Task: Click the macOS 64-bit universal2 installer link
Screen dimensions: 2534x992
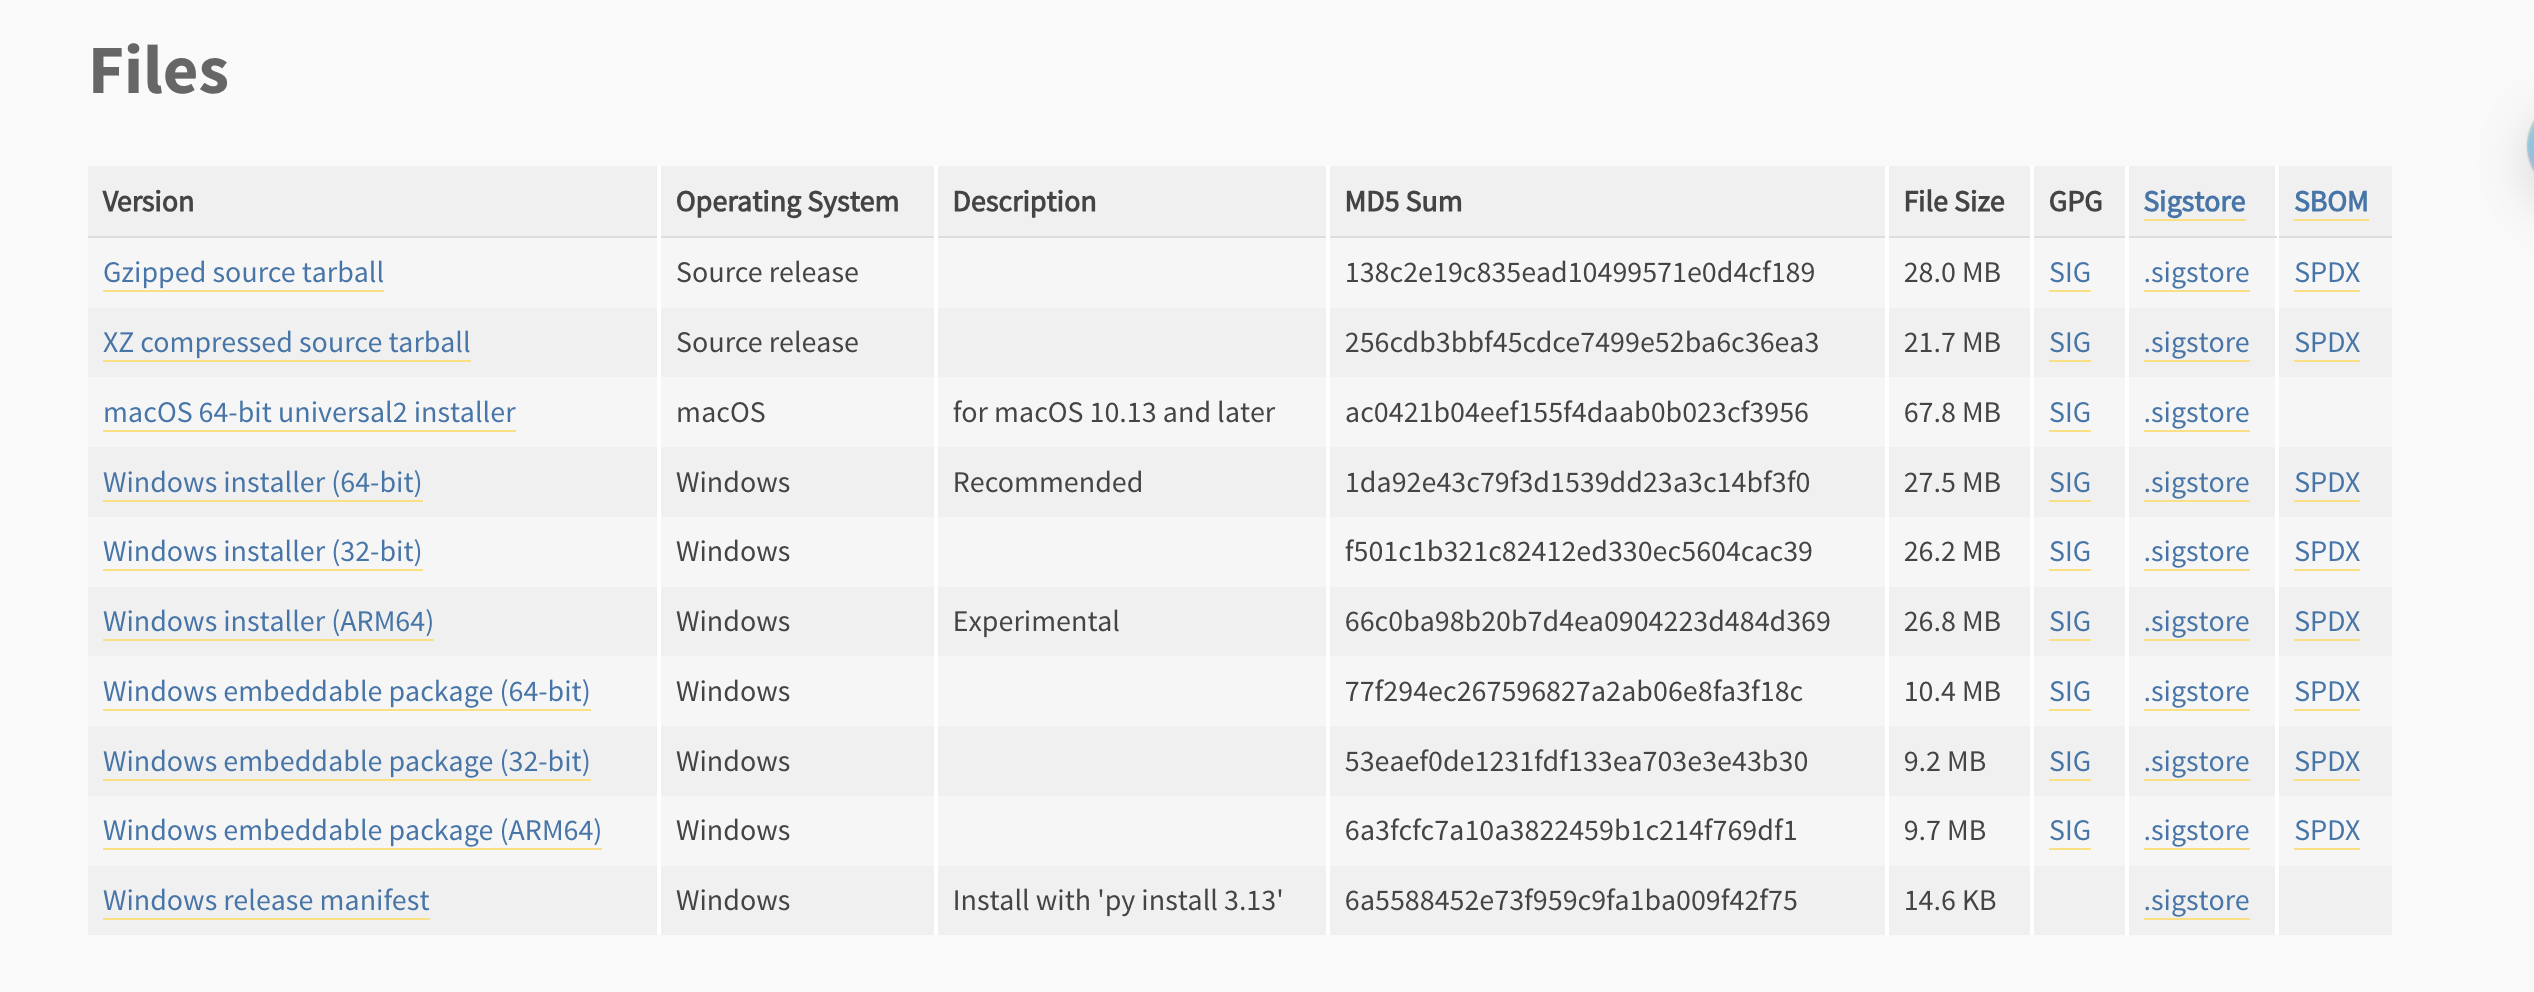Action: tap(309, 412)
